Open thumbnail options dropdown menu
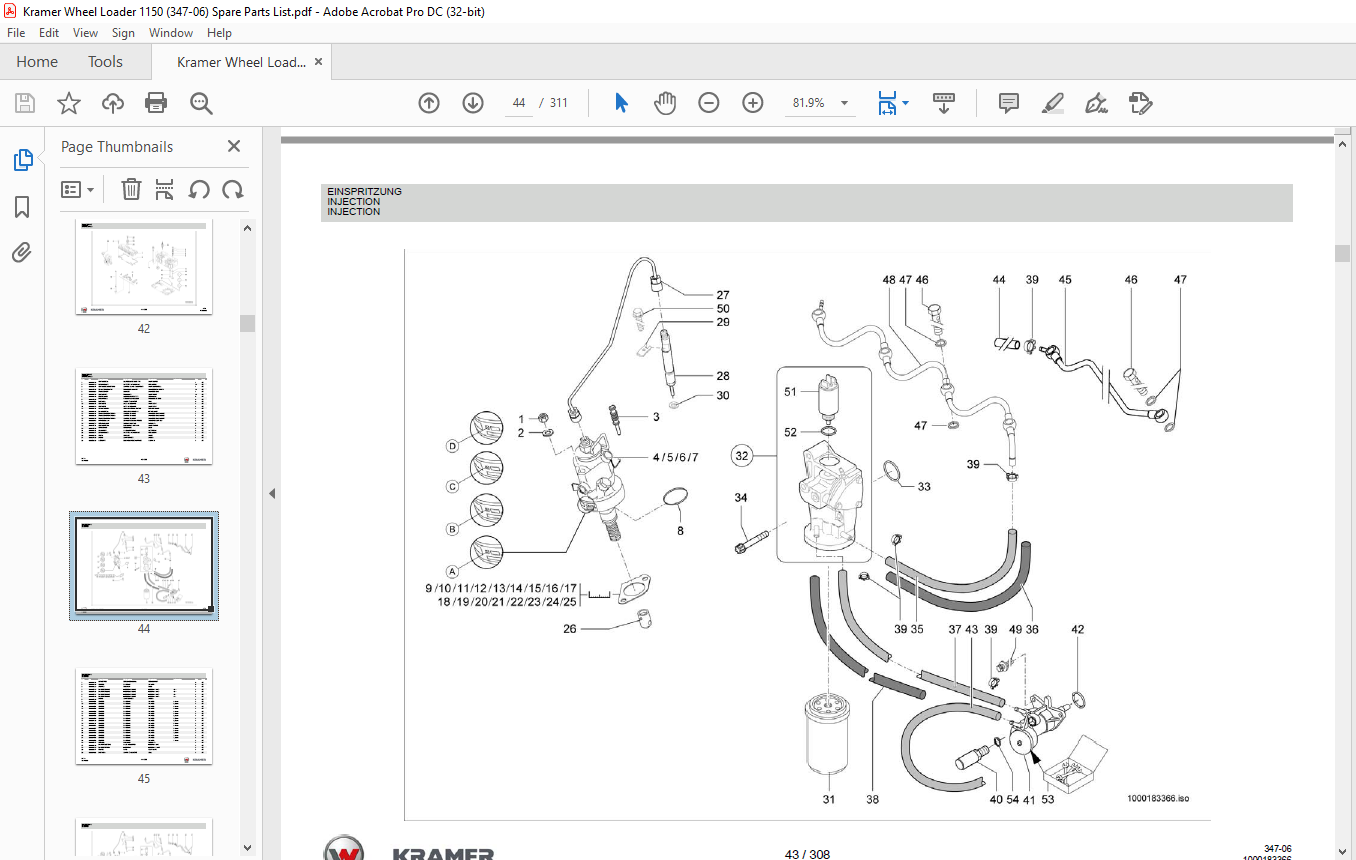Image resolution: width=1356 pixels, height=860 pixels. coord(78,189)
